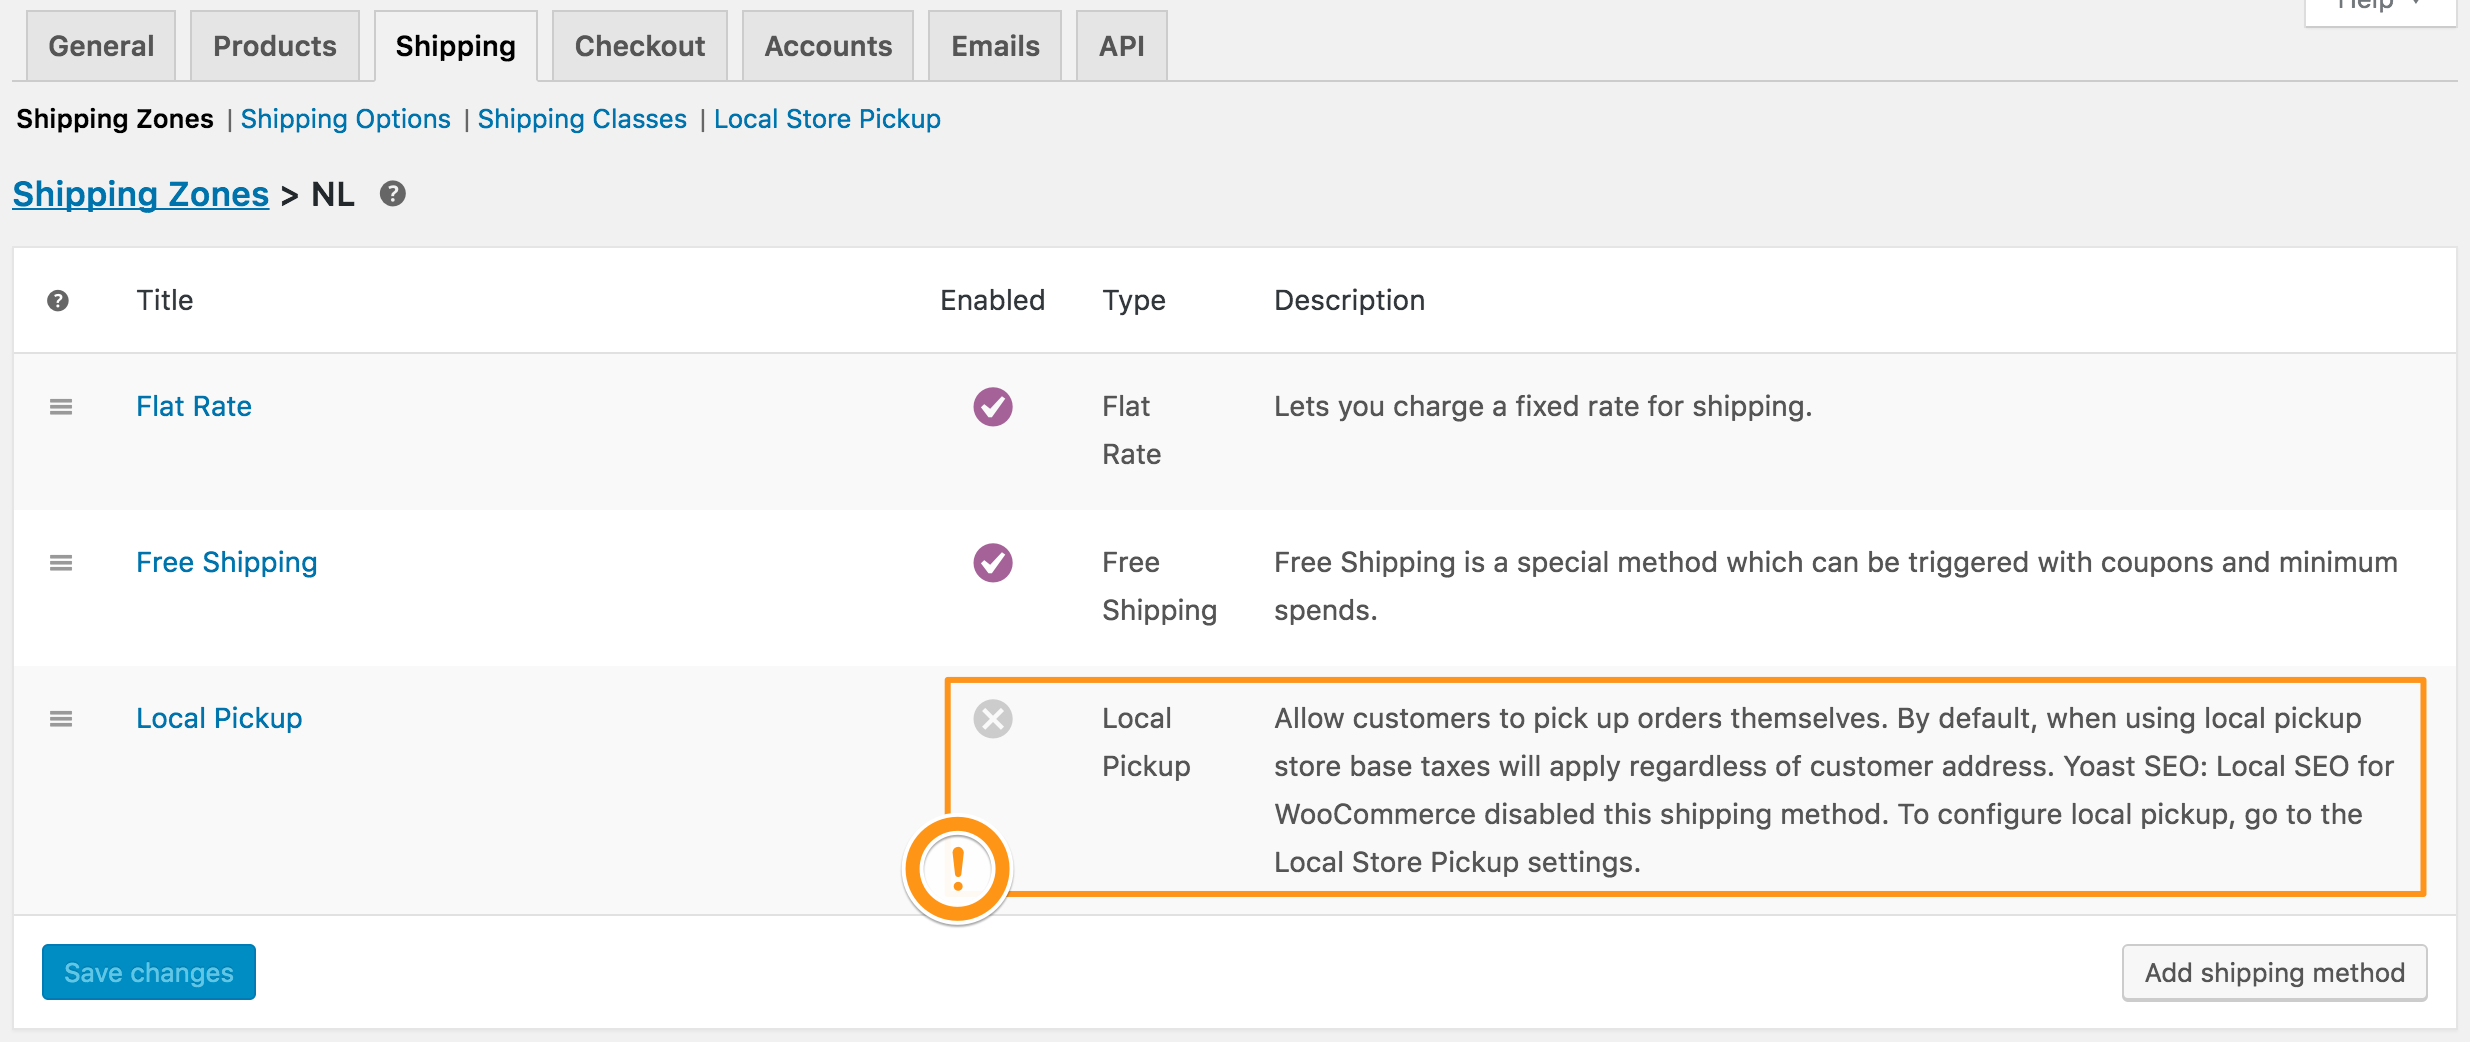
Task: Open the Emails tab
Action: tap(995, 46)
